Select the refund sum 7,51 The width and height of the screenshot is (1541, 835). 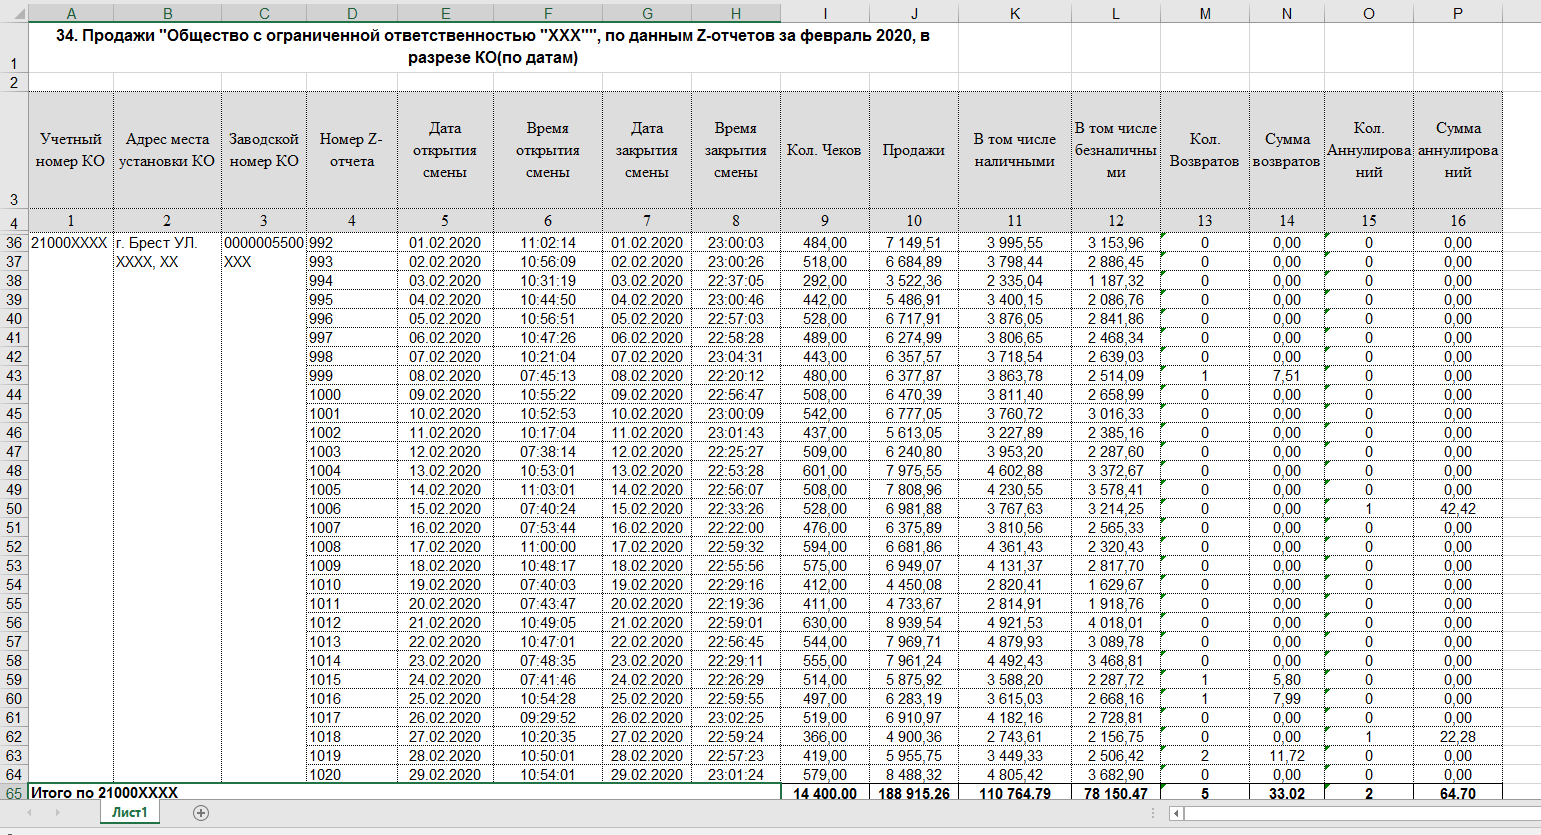1287,376
